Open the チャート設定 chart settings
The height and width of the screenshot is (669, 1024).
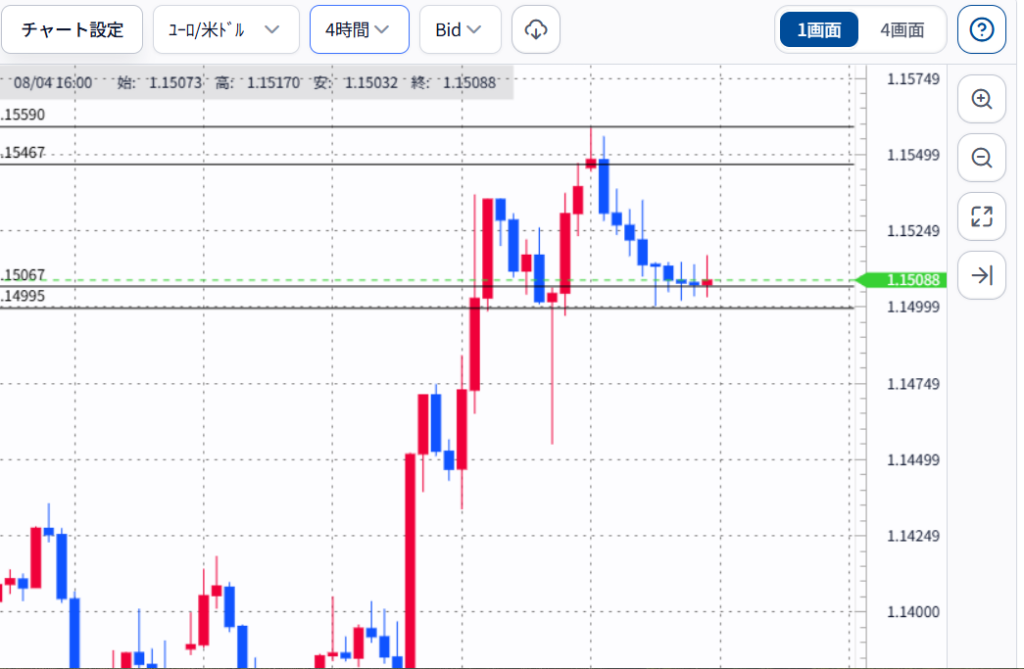point(72,29)
